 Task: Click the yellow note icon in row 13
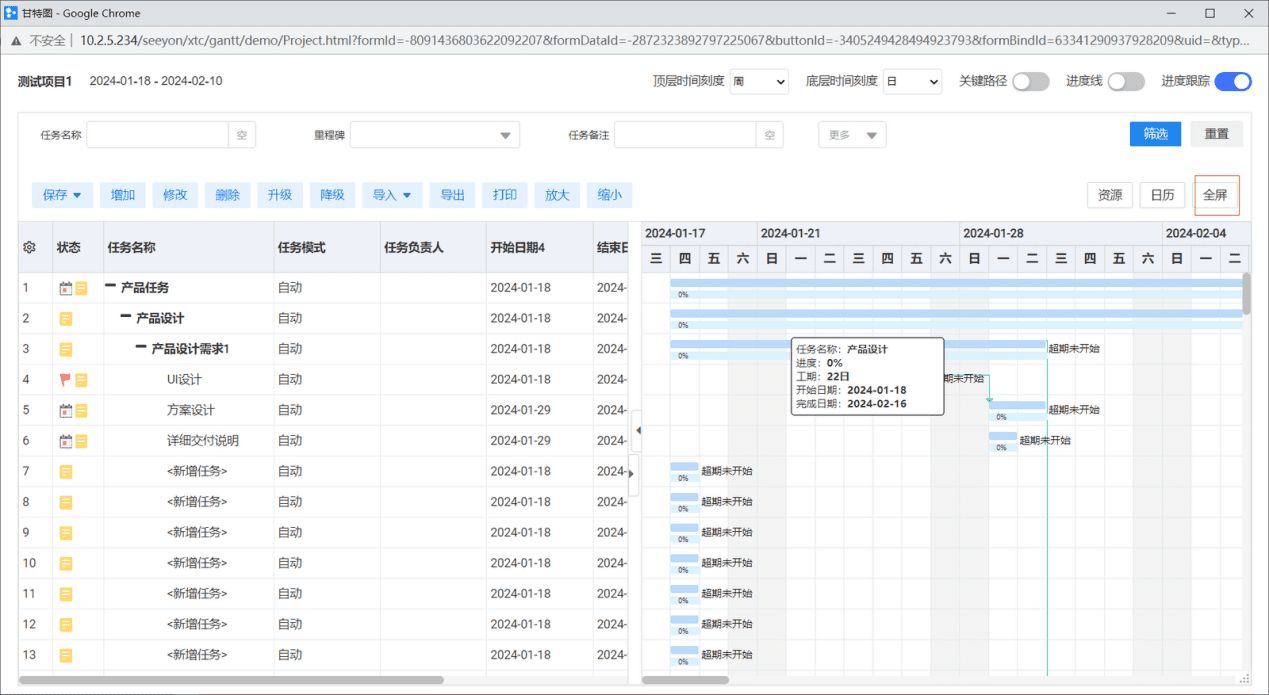pos(66,655)
